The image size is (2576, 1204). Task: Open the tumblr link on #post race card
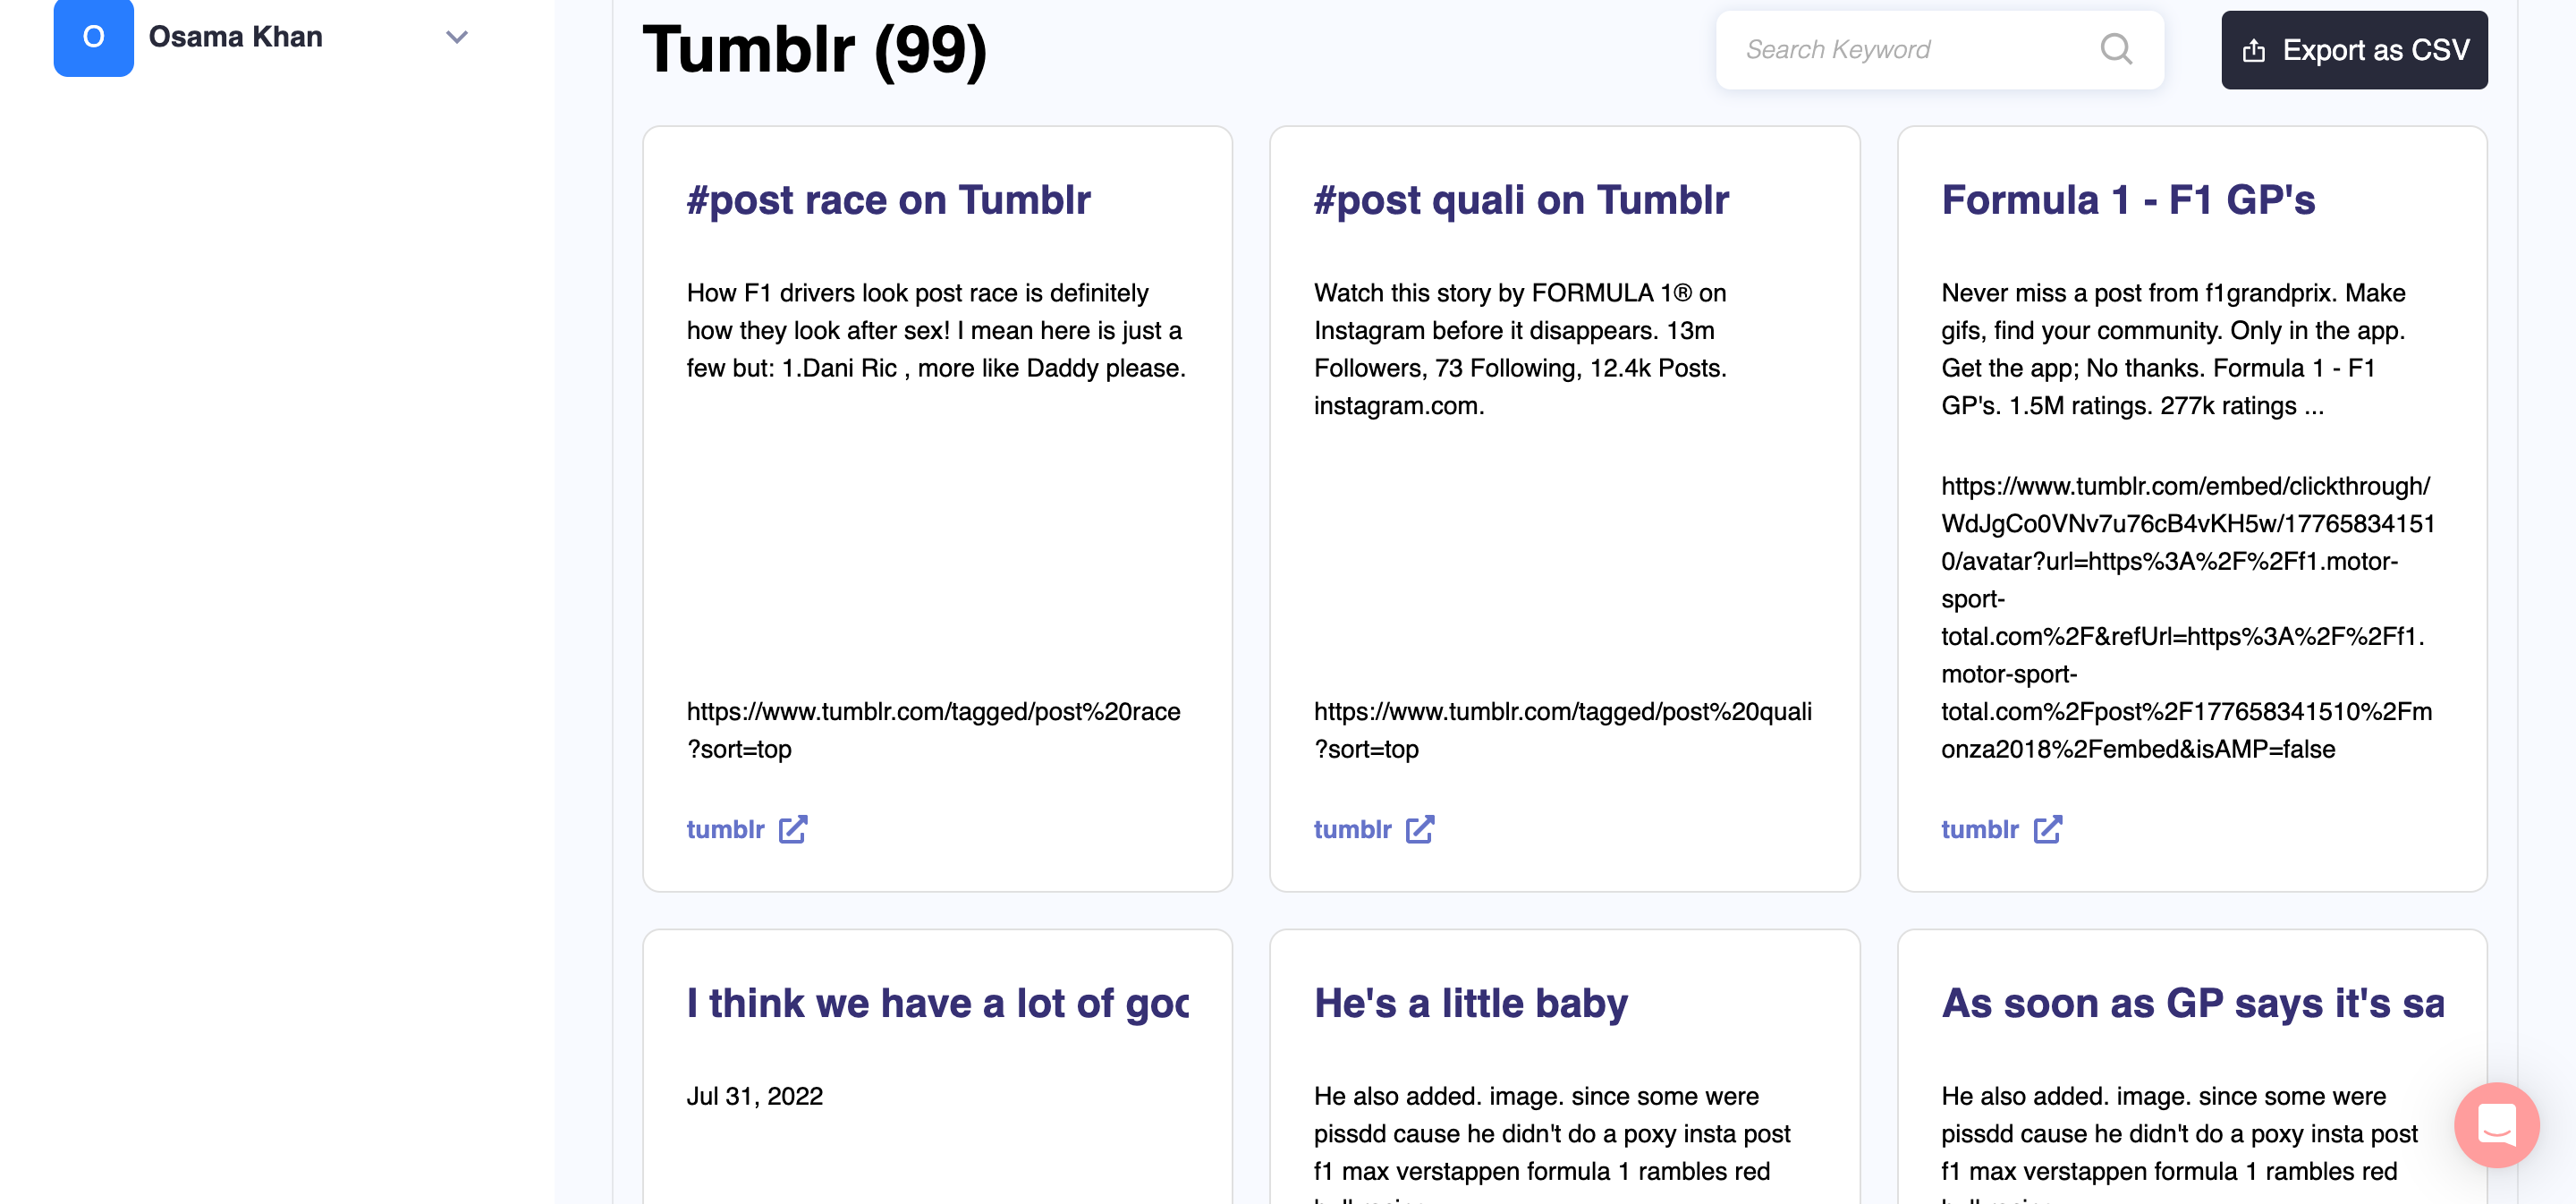click(725, 829)
